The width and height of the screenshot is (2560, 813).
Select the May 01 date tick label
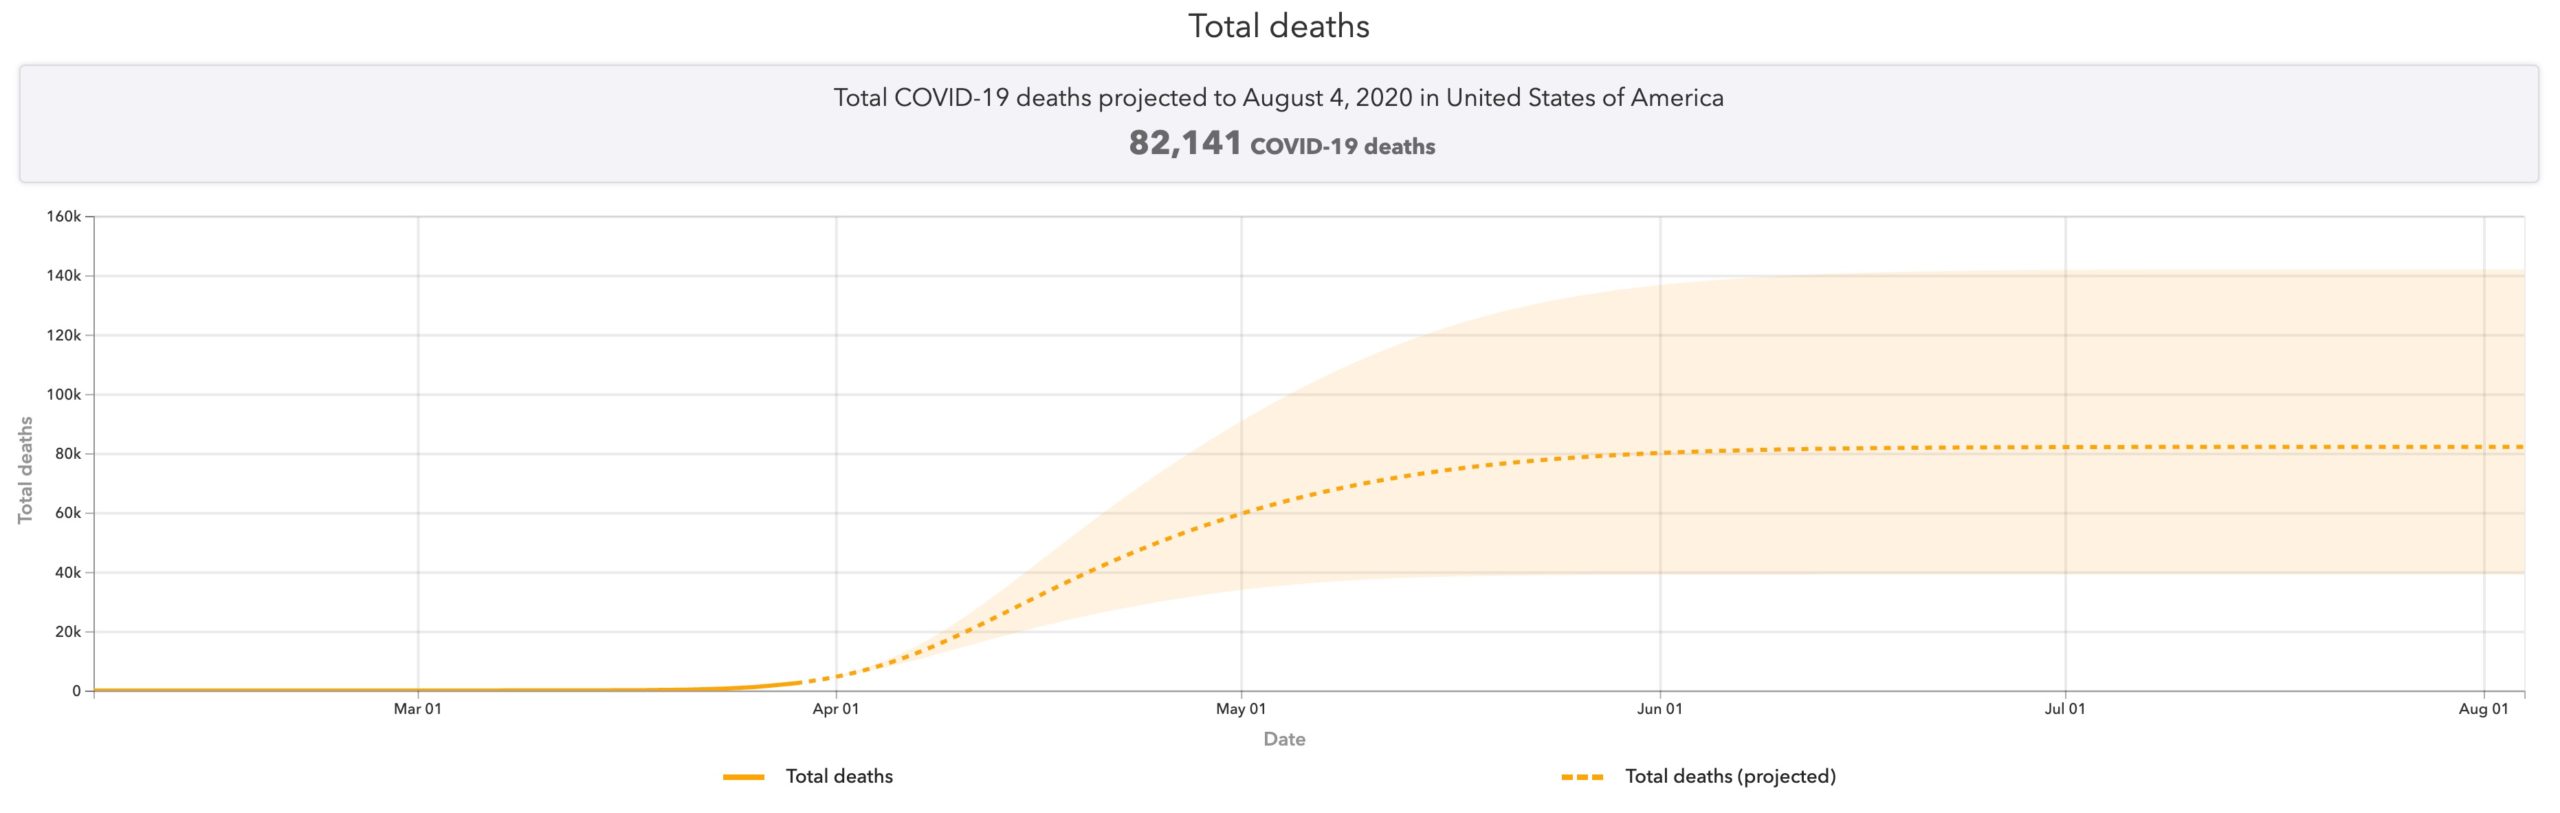coord(1240,709)
